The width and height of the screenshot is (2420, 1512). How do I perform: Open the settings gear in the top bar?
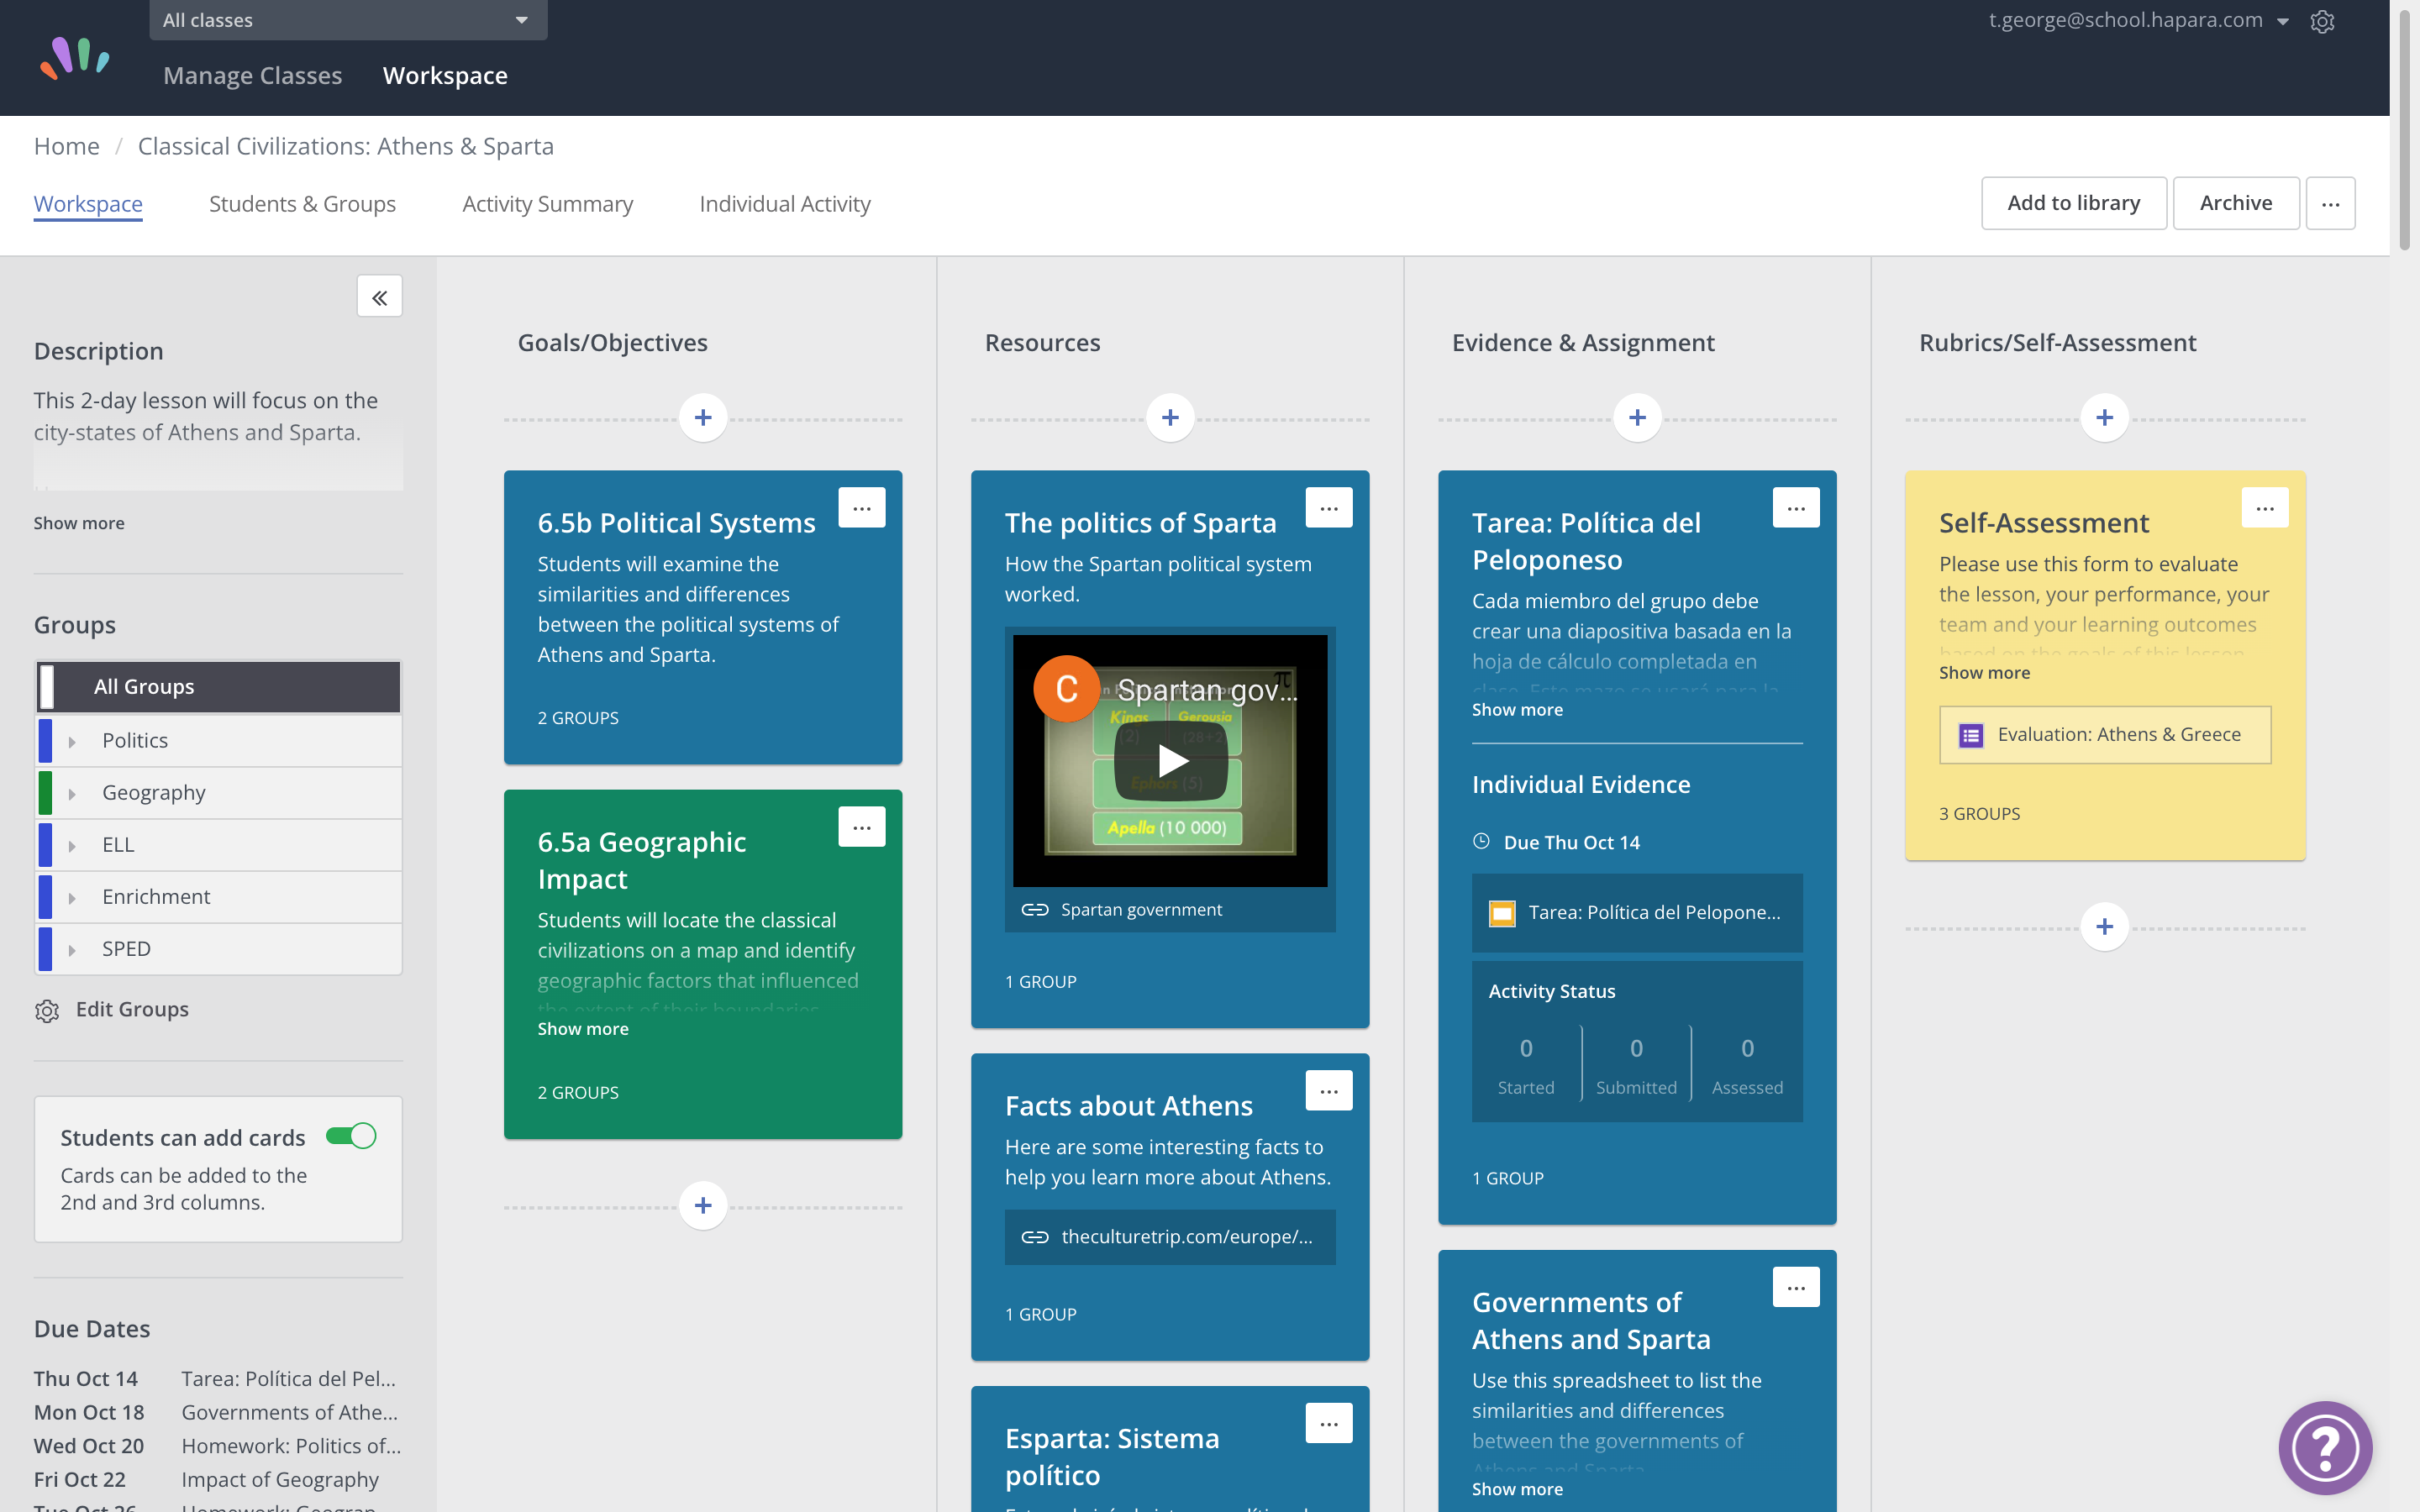[2322, 20]
